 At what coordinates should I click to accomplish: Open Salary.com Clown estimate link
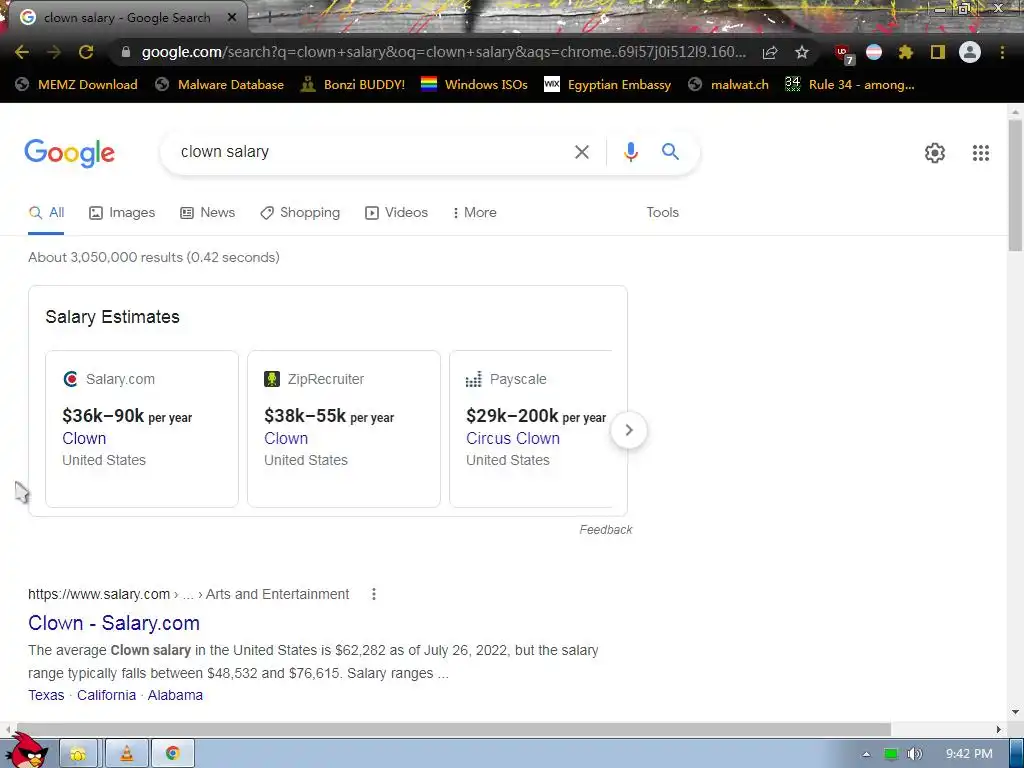(84, 438)
